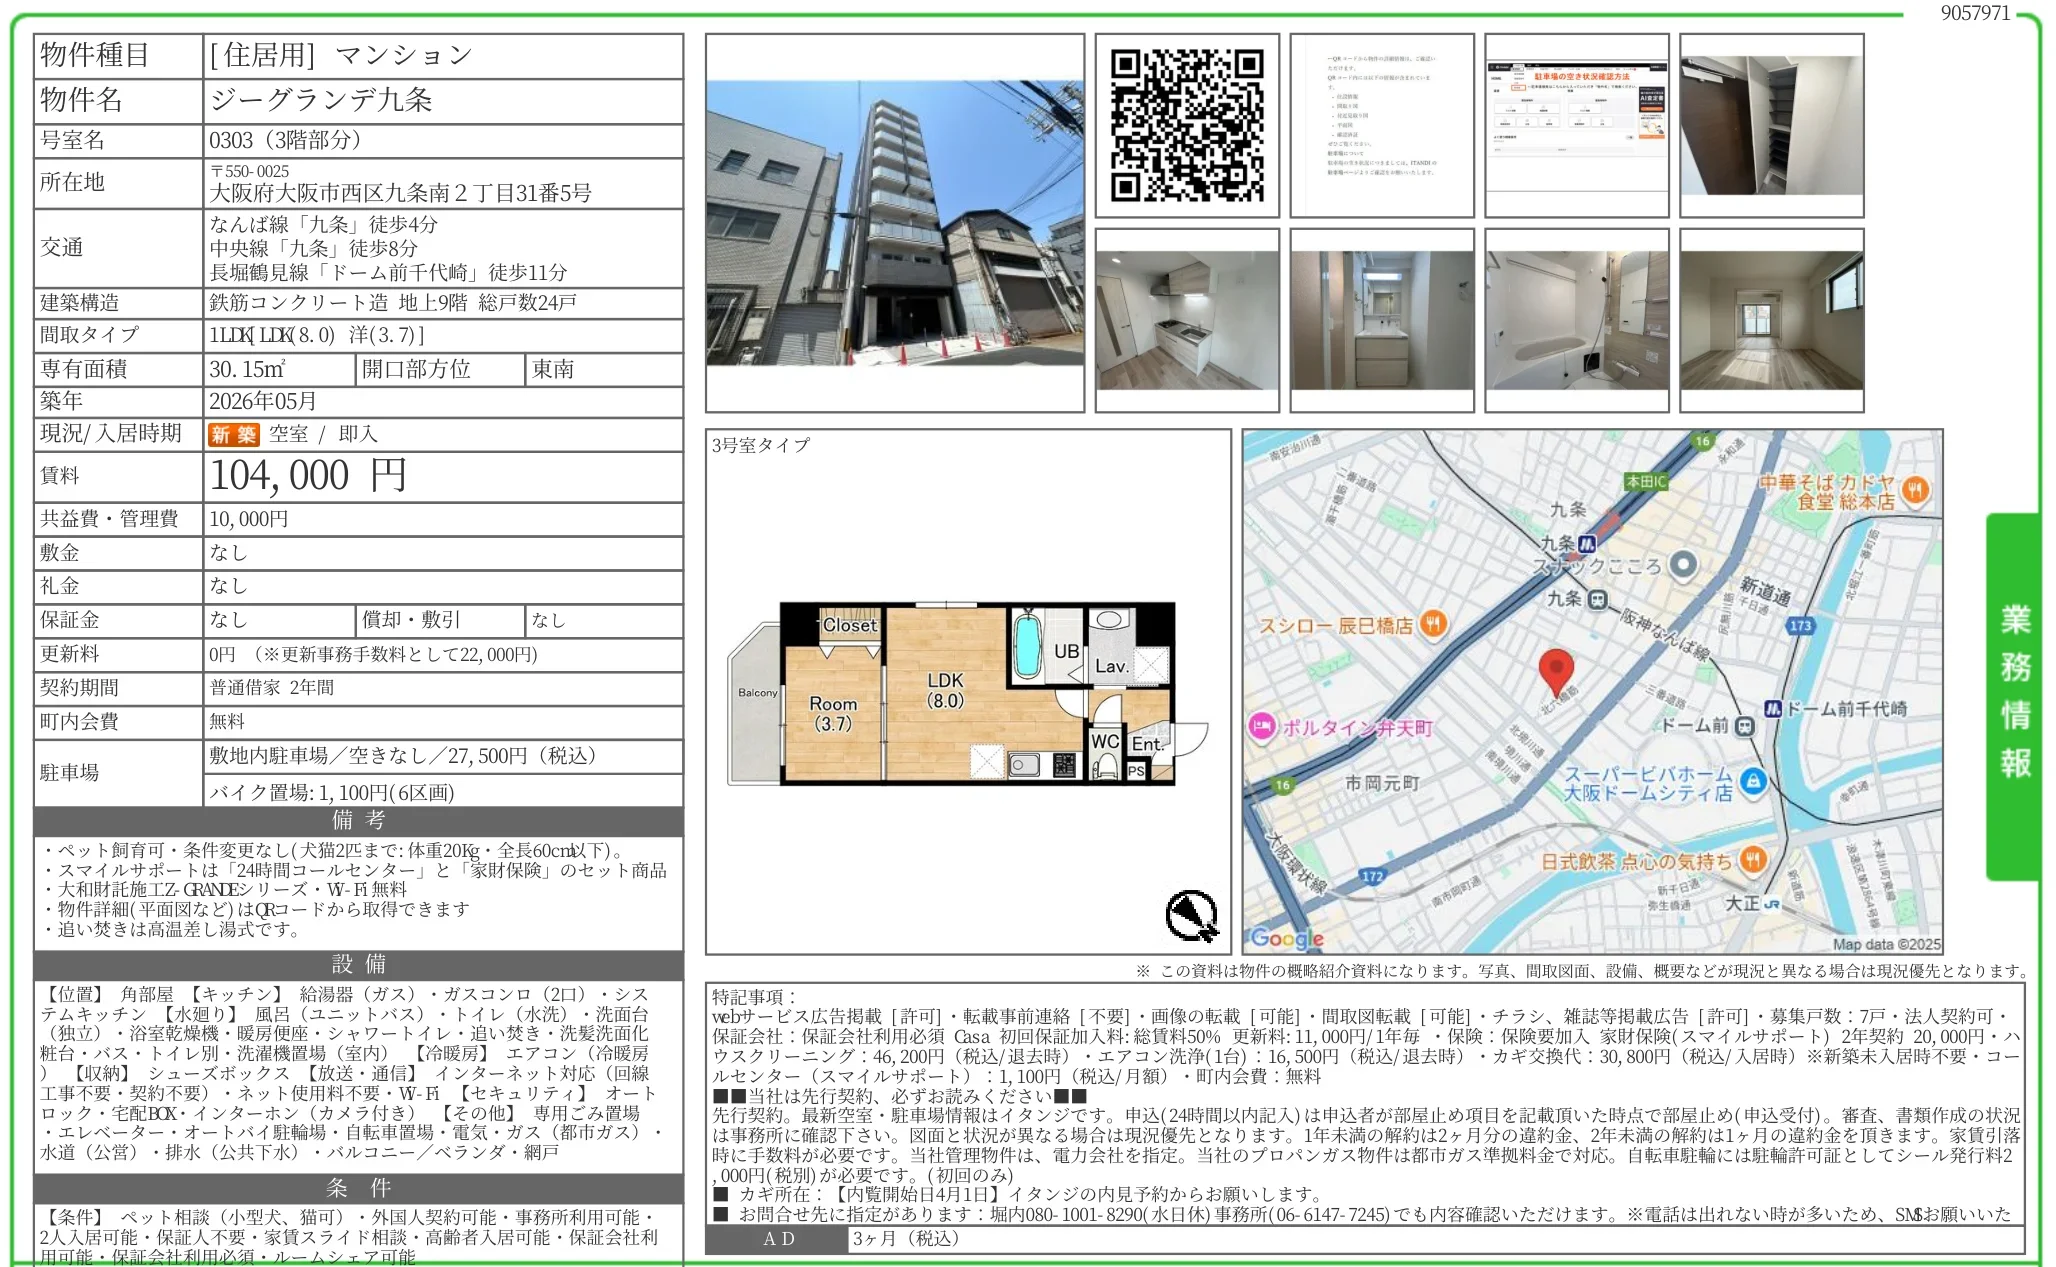
Task: Open the washstand vanity photo thumbnail
Action: [1382, 320]
